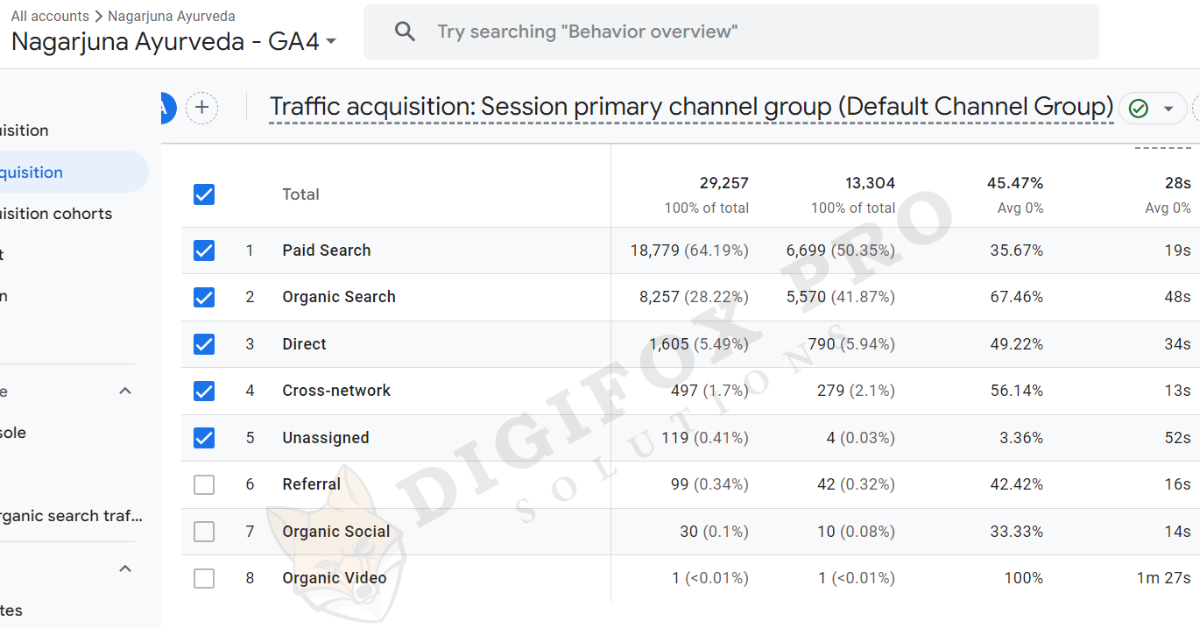1200x628 pixels.
Task: Open the acquisition cohorts sidebar item
Action: [x=56, y=214]
